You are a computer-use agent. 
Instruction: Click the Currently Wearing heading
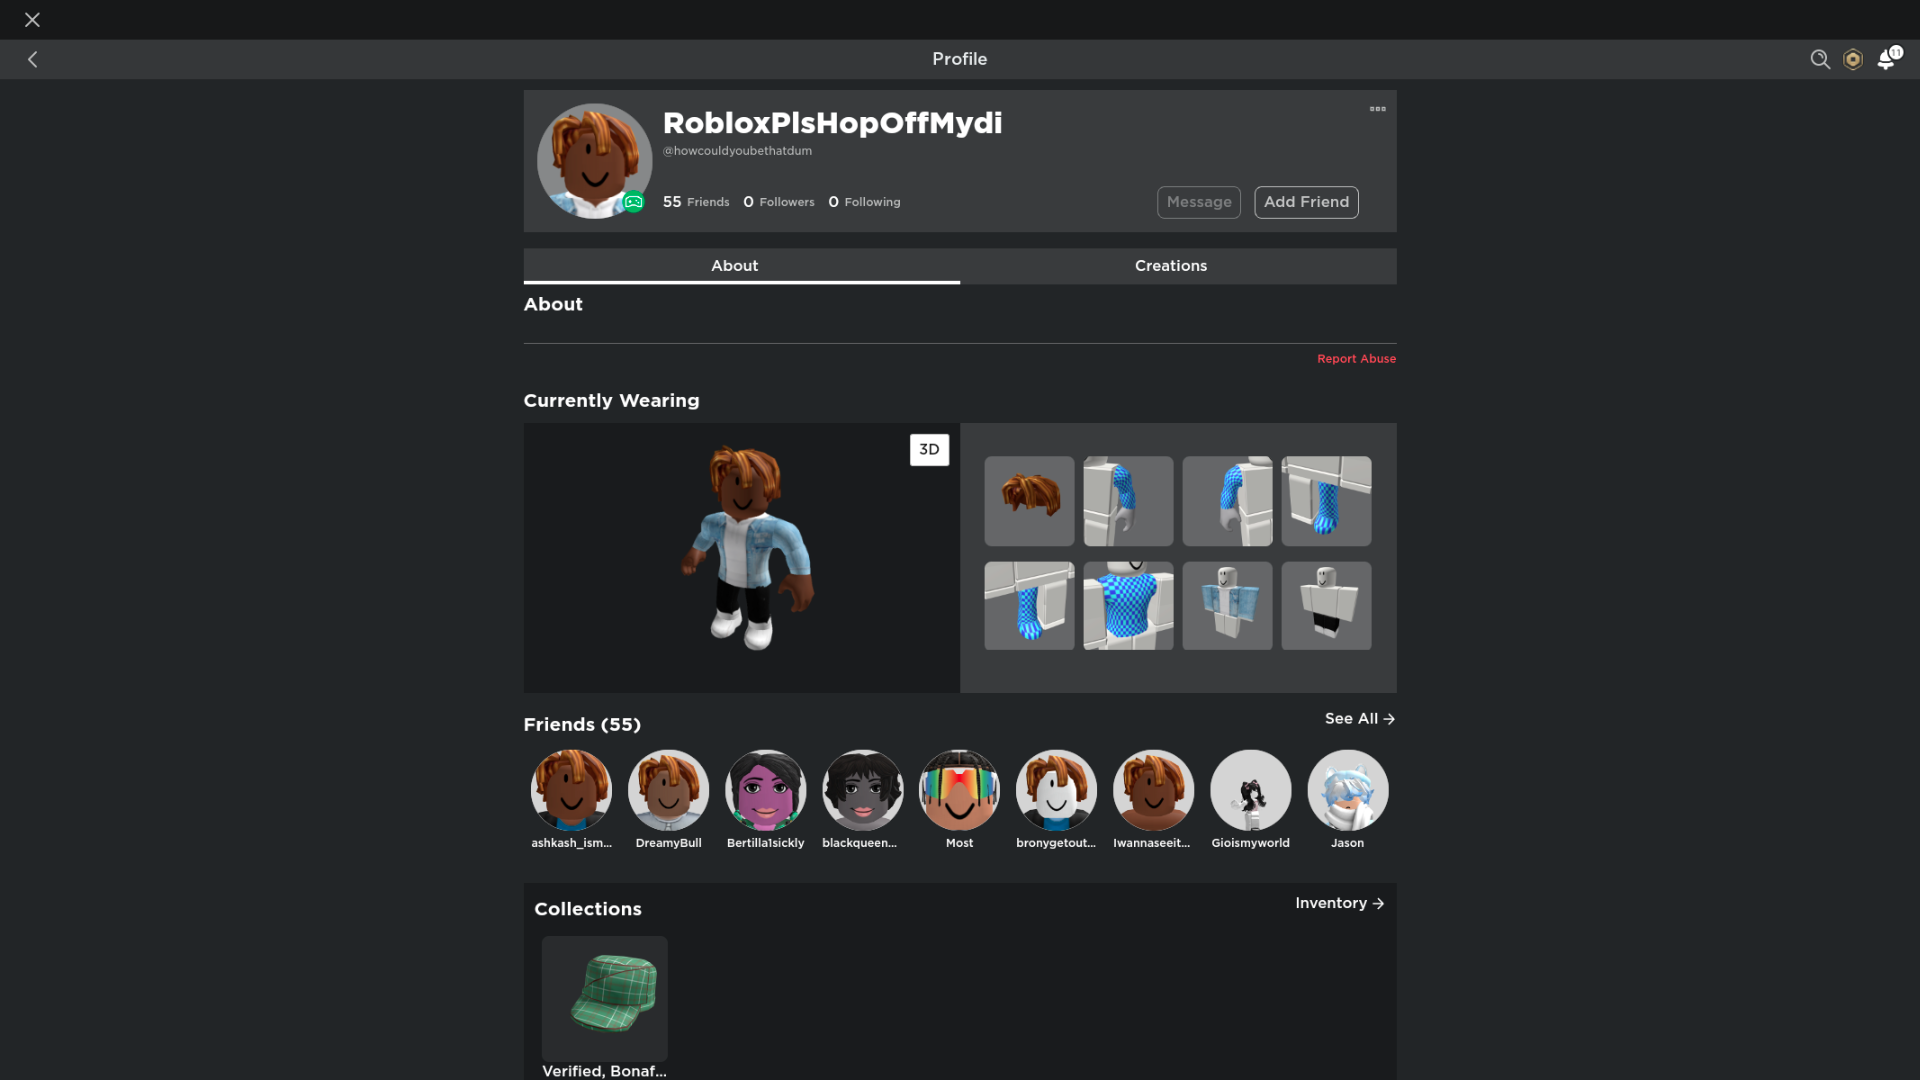[x=611, y=401]
